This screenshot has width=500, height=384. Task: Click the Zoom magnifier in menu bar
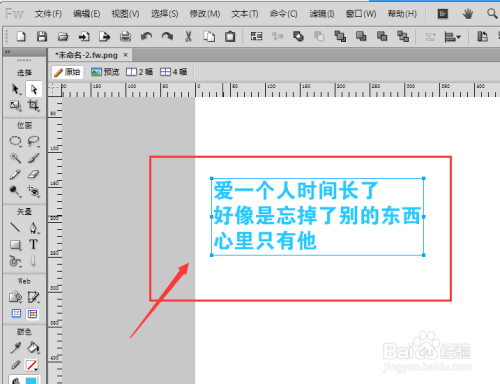(492, 14)
